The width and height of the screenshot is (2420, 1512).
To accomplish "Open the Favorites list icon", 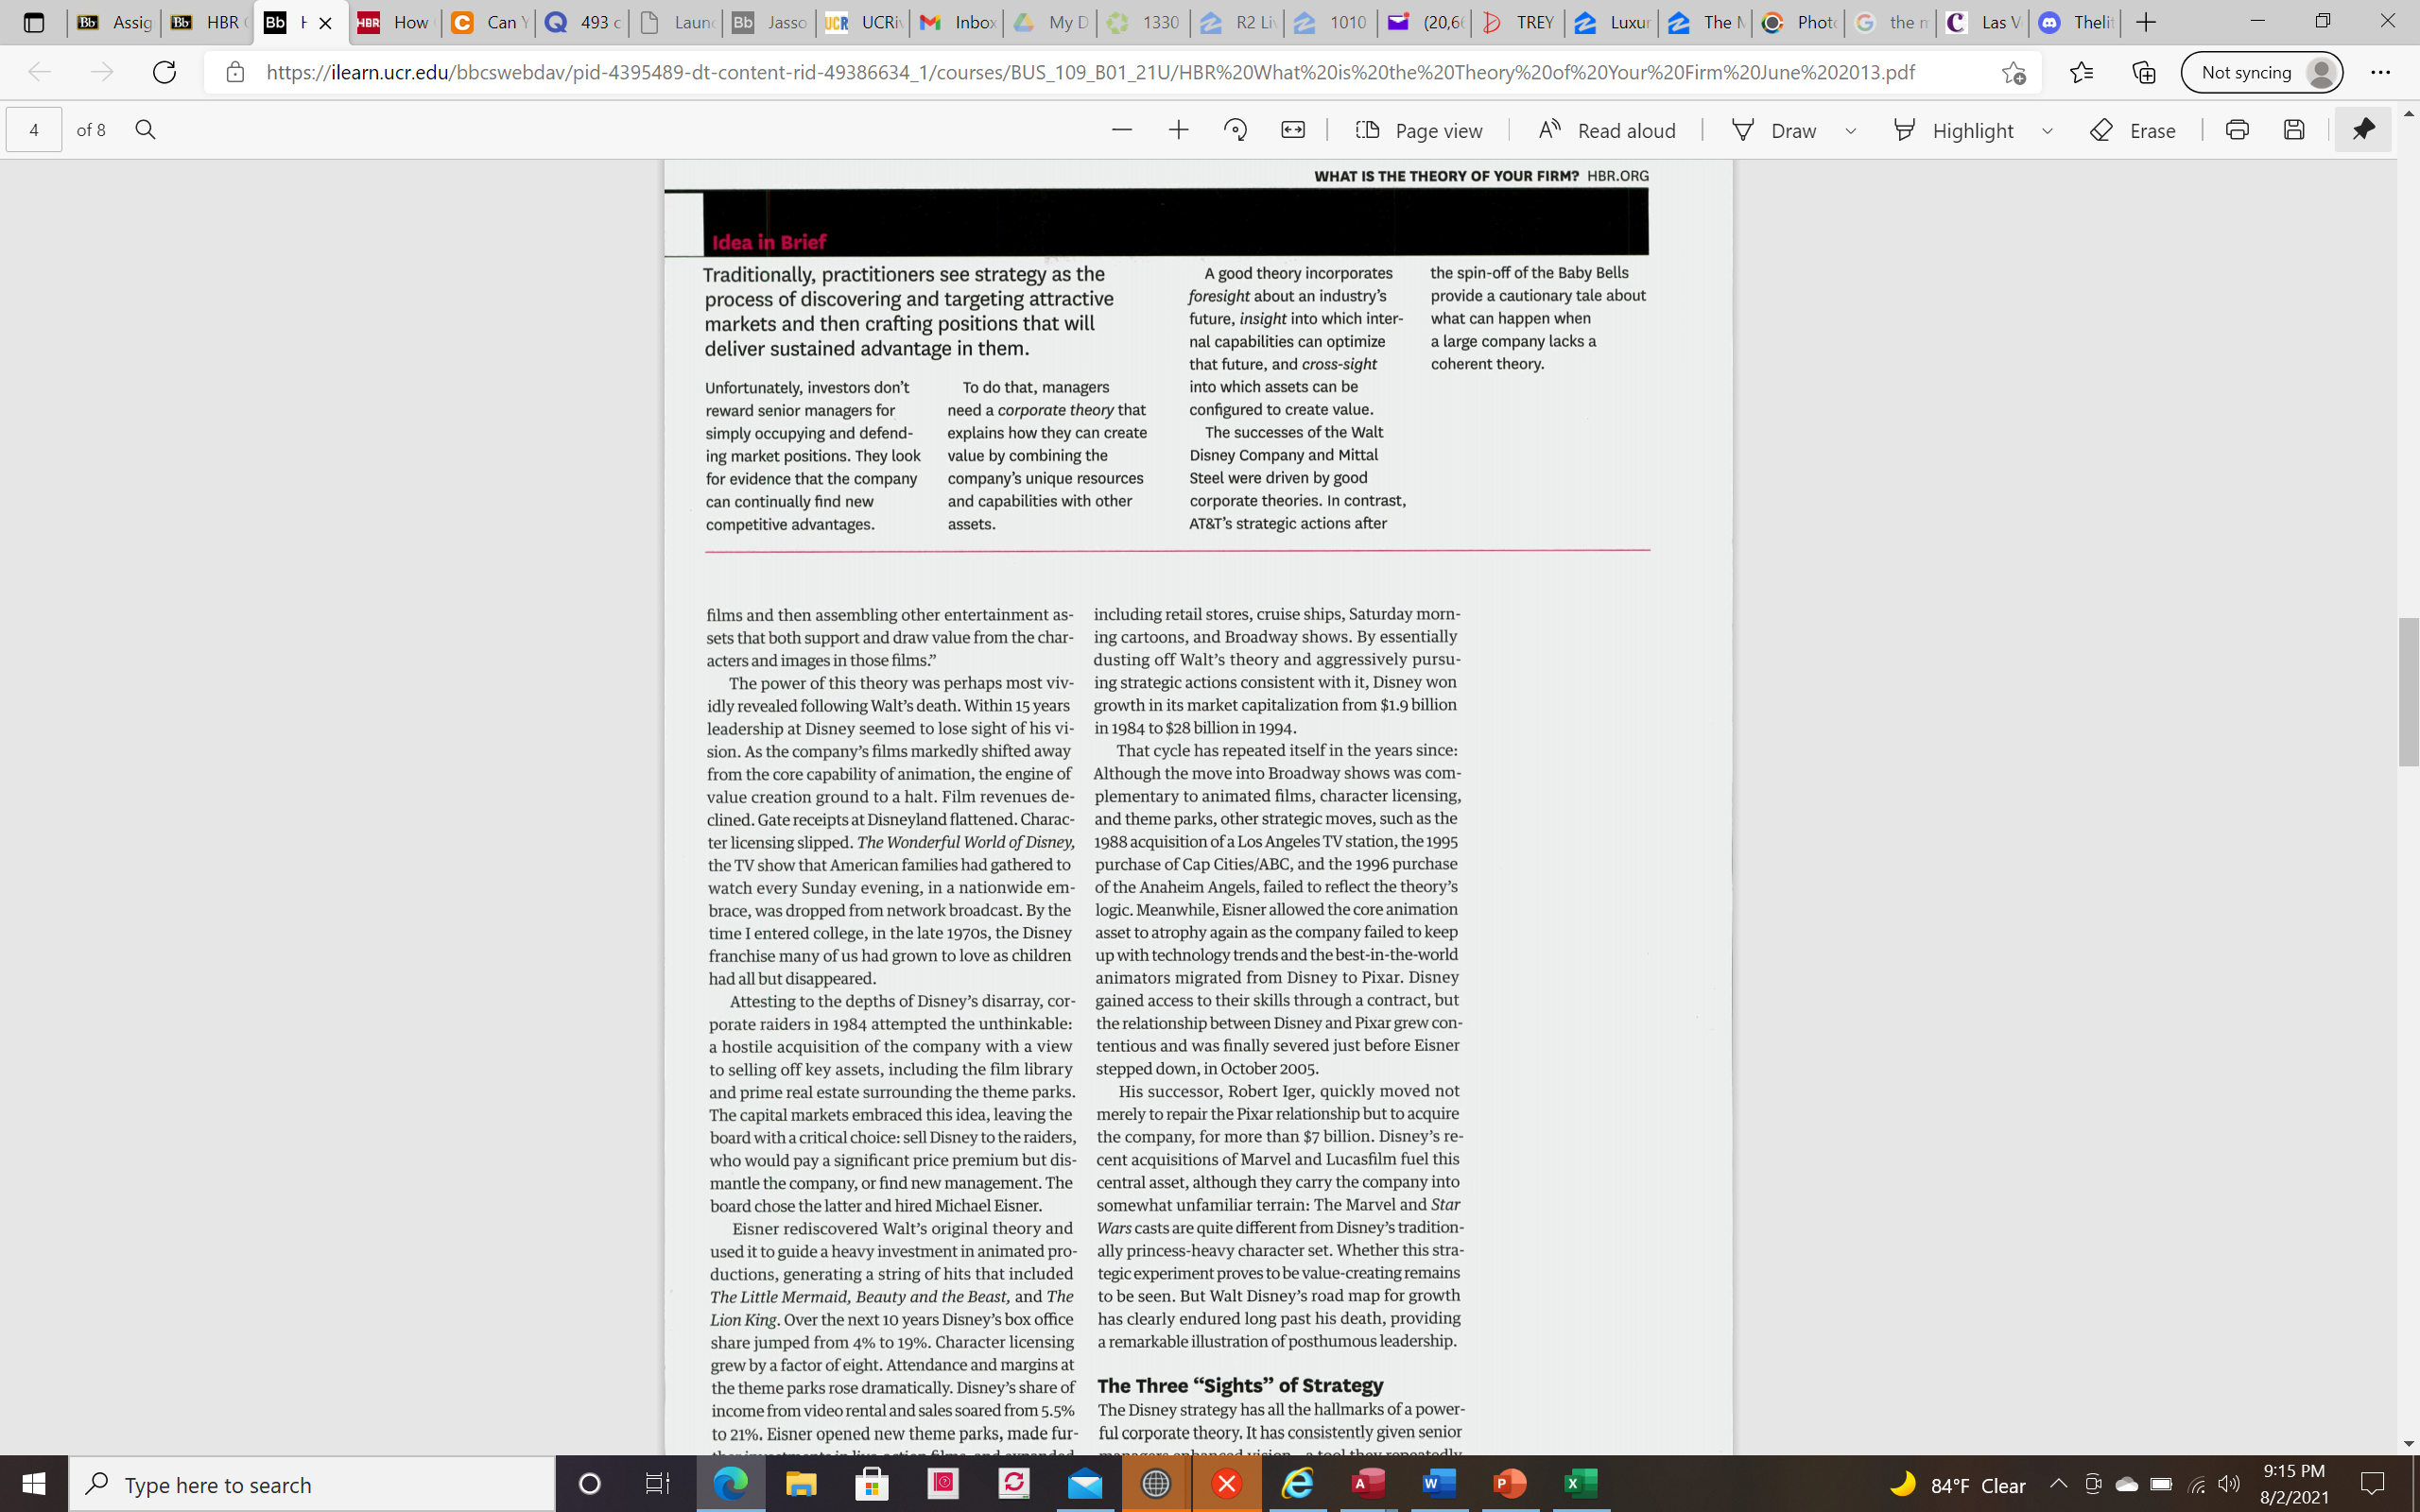I will coord(2081,72).
